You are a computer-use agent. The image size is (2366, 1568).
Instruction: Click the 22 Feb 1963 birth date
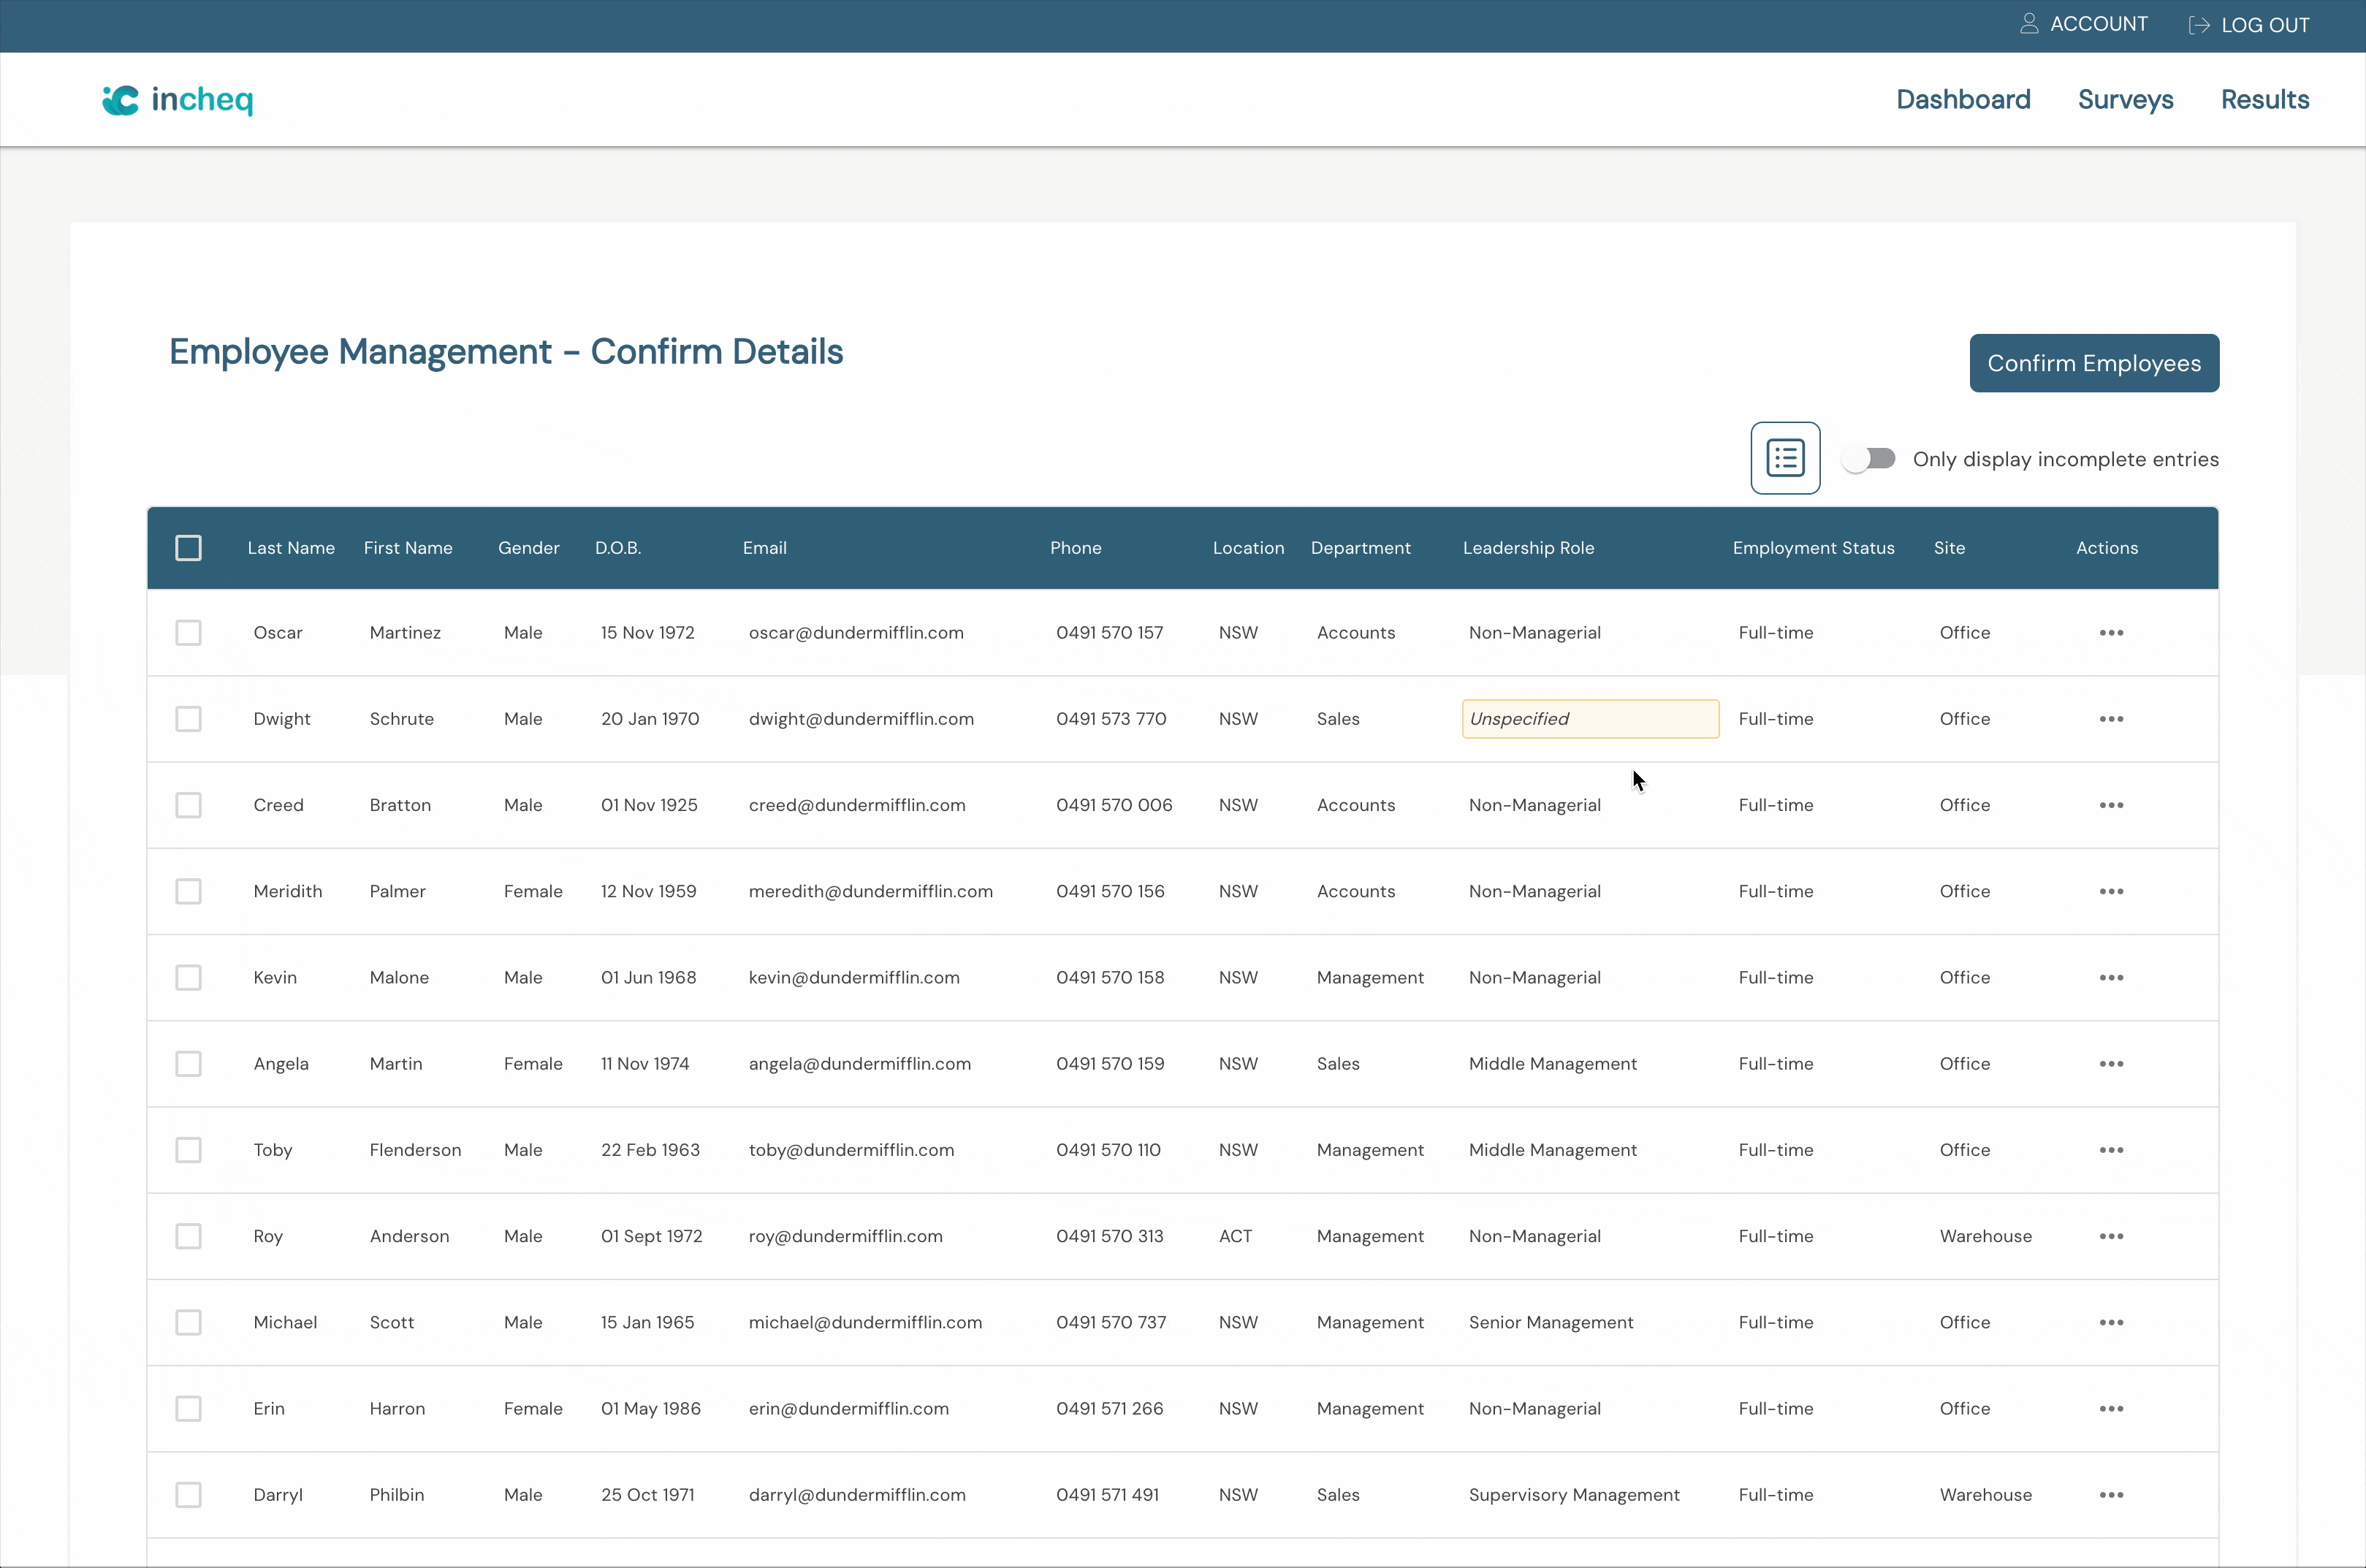(650, 1150)
